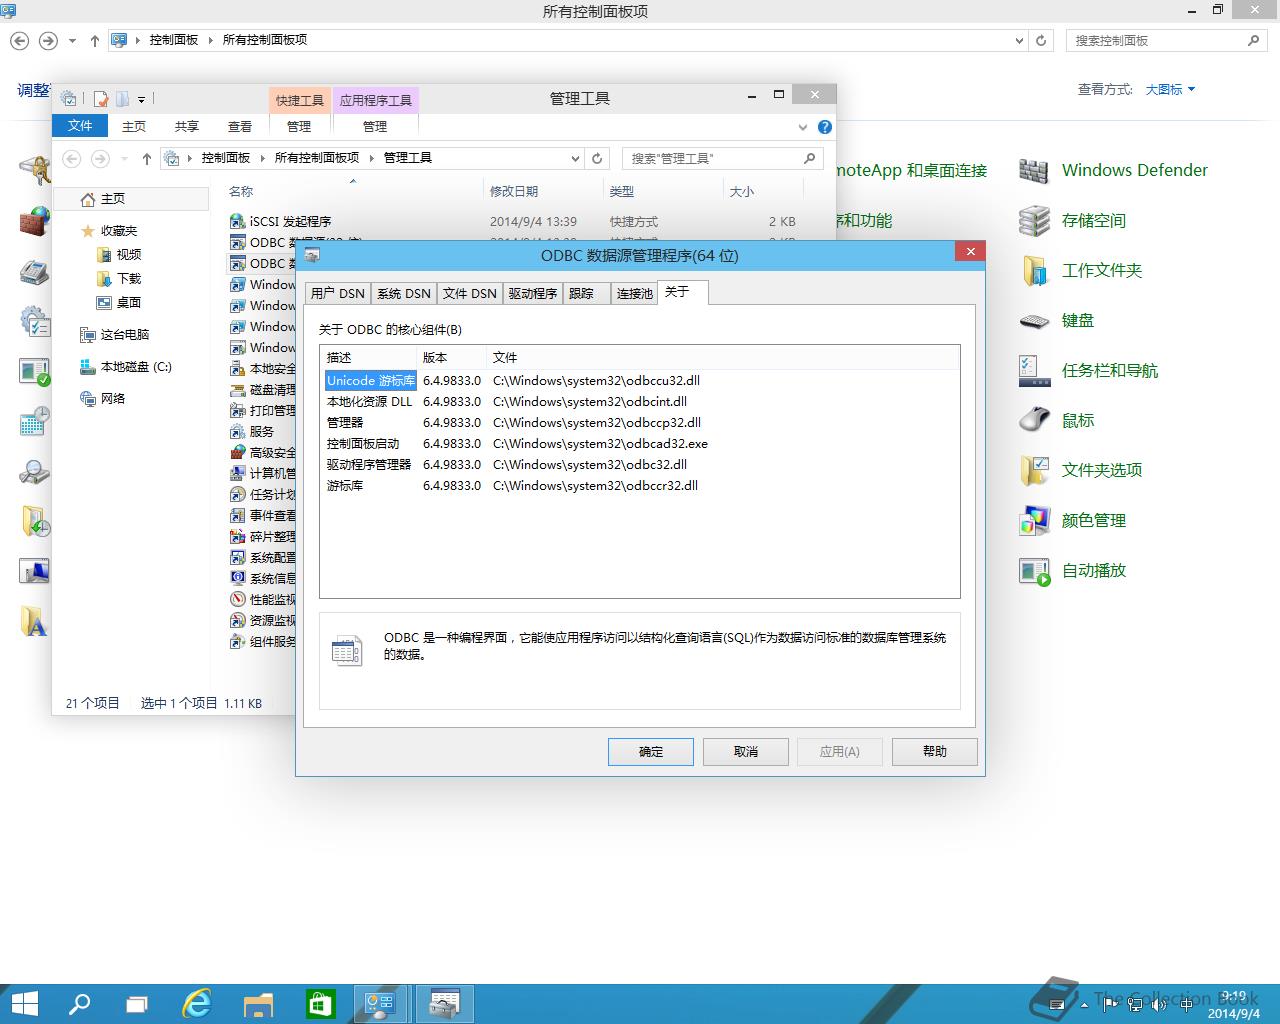Open 主页 ribbon tab
This screenshot has height=1024, width=1280.
point(134,126)
